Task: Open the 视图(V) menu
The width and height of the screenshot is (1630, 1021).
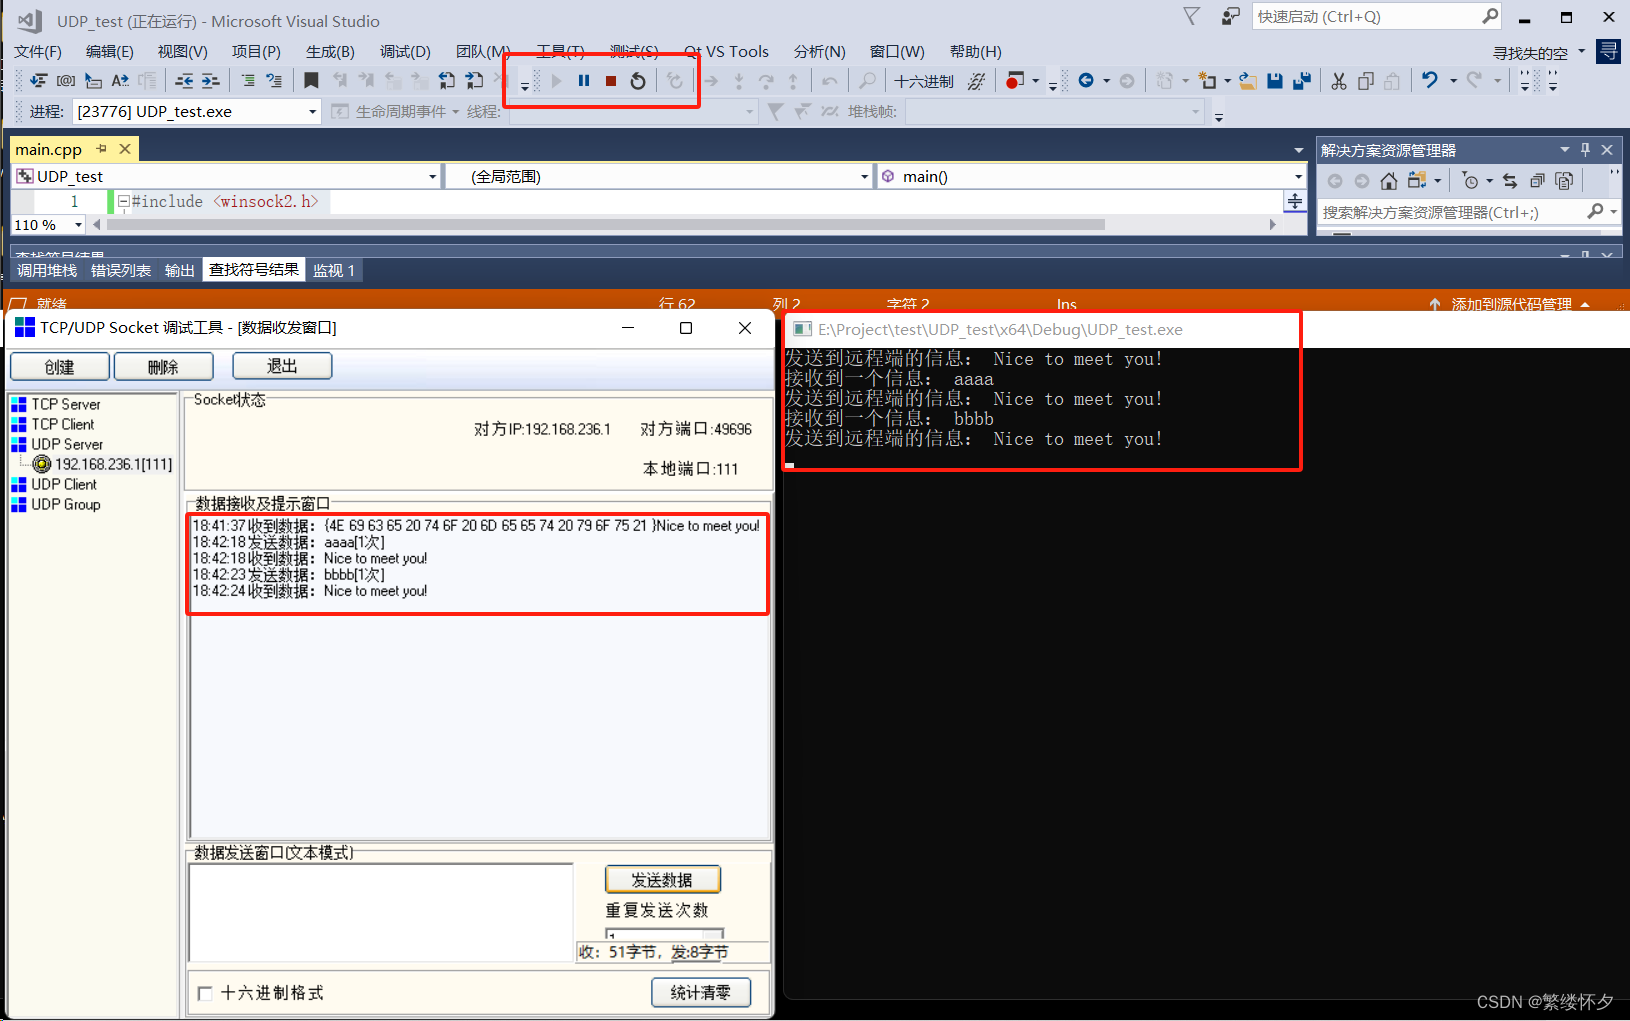Action: click(x=182, y=52)
